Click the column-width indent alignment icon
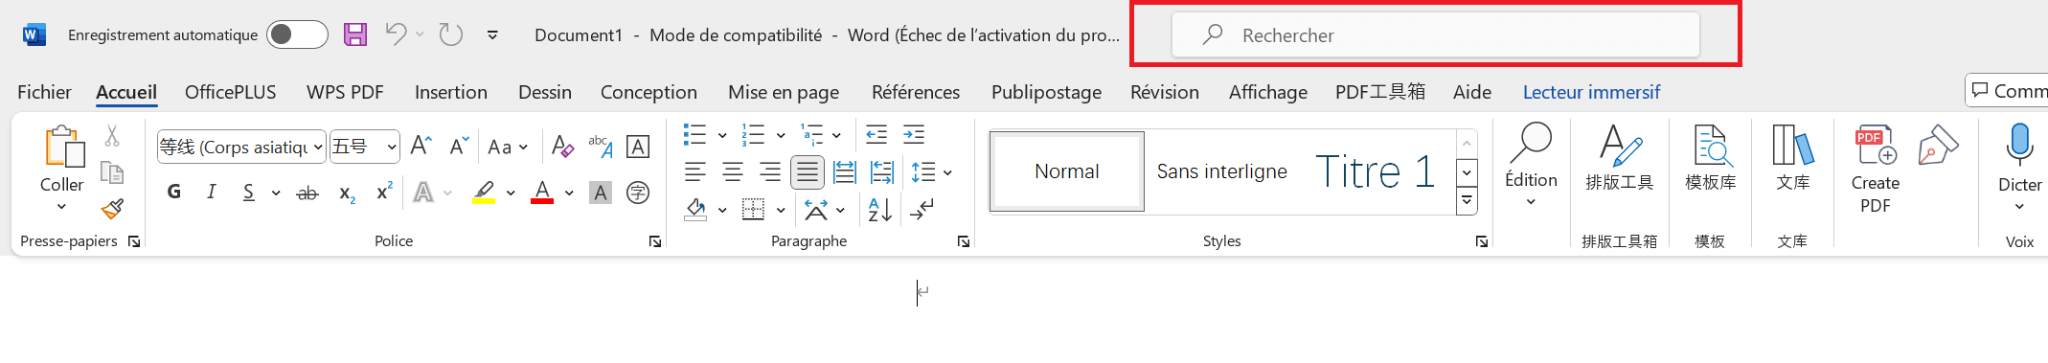Screen dimensions: 2048x363 click(882, 172)
